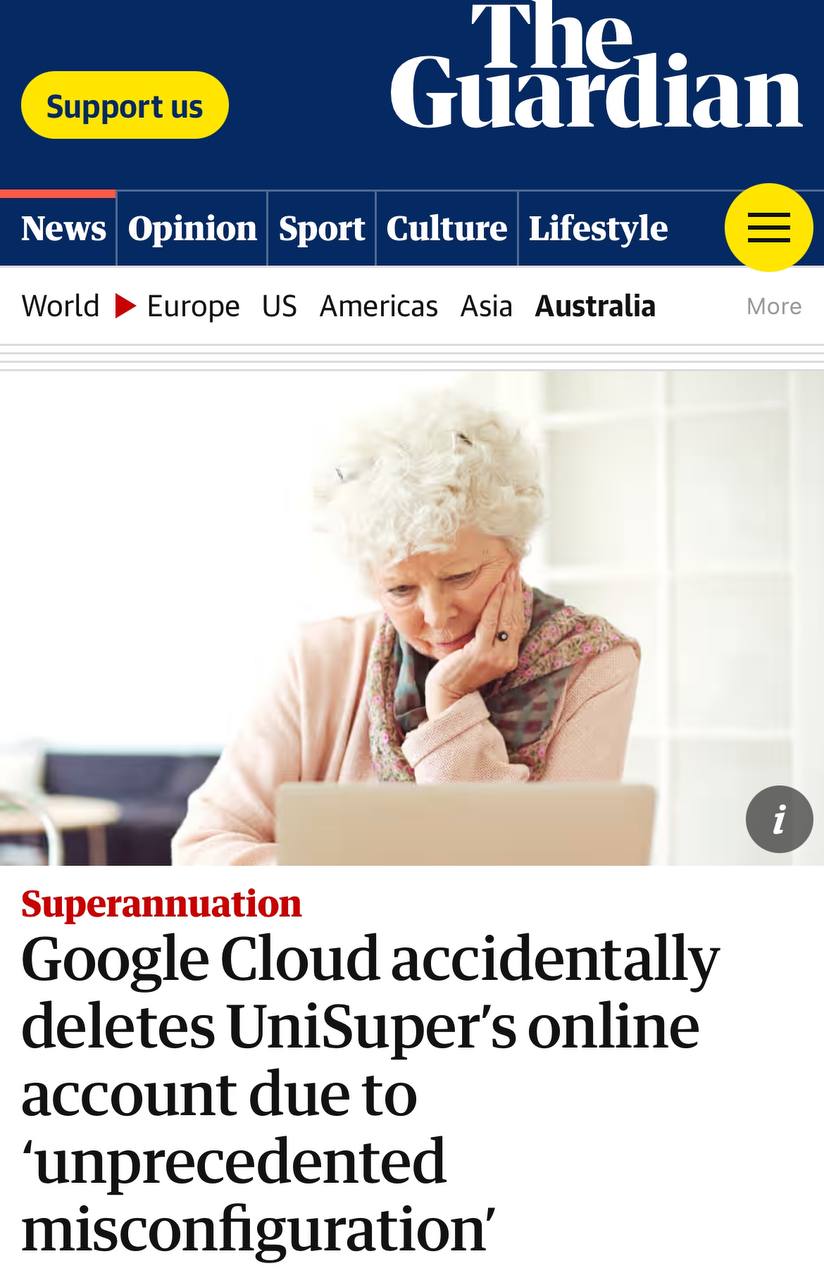Select World in the sub-navigation

point(60,305)
